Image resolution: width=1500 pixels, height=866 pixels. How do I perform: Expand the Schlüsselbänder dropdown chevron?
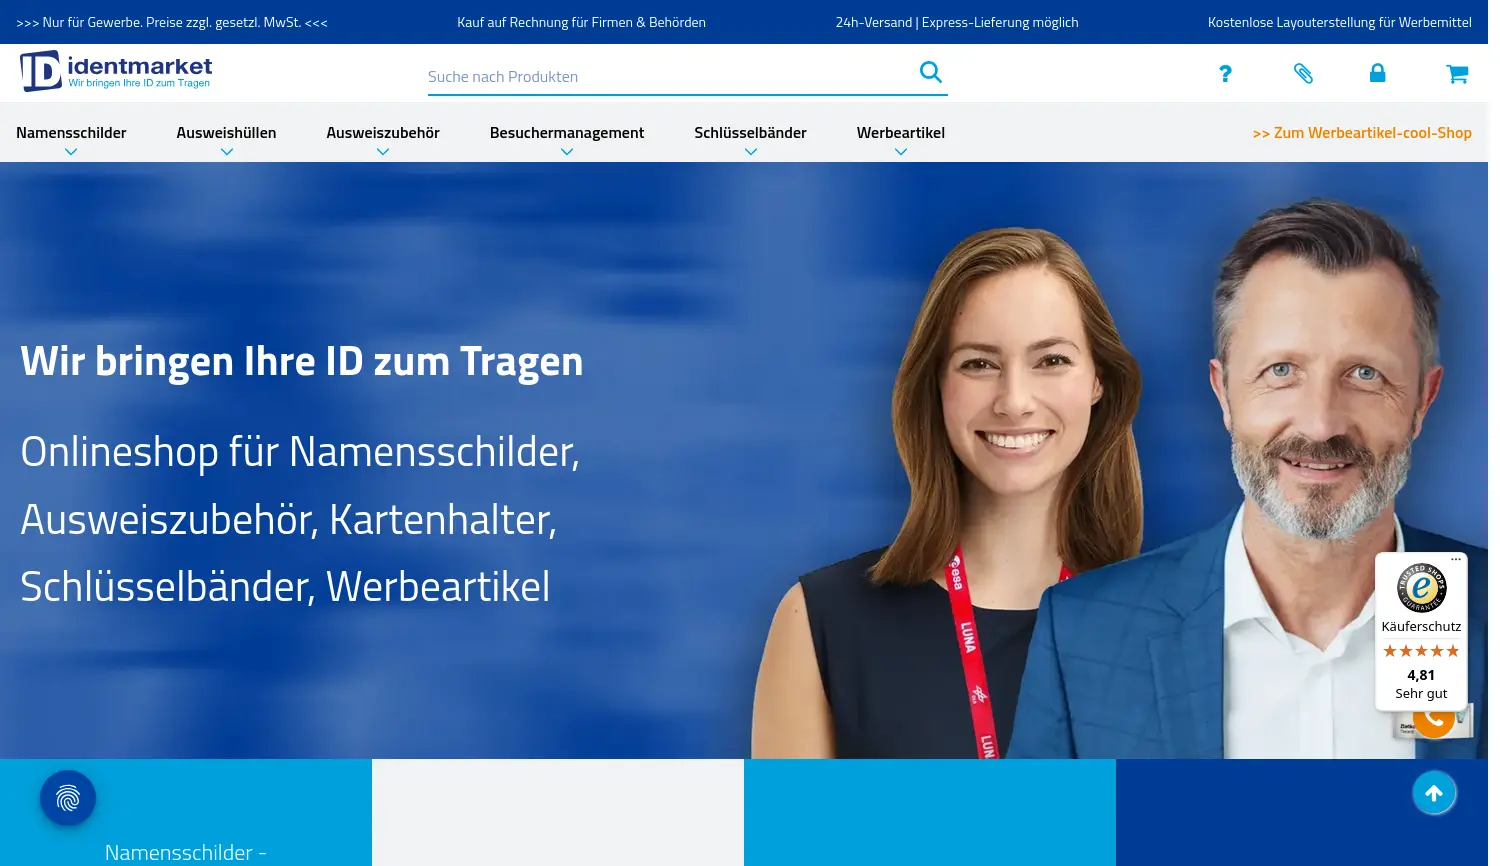coord(751,151)
